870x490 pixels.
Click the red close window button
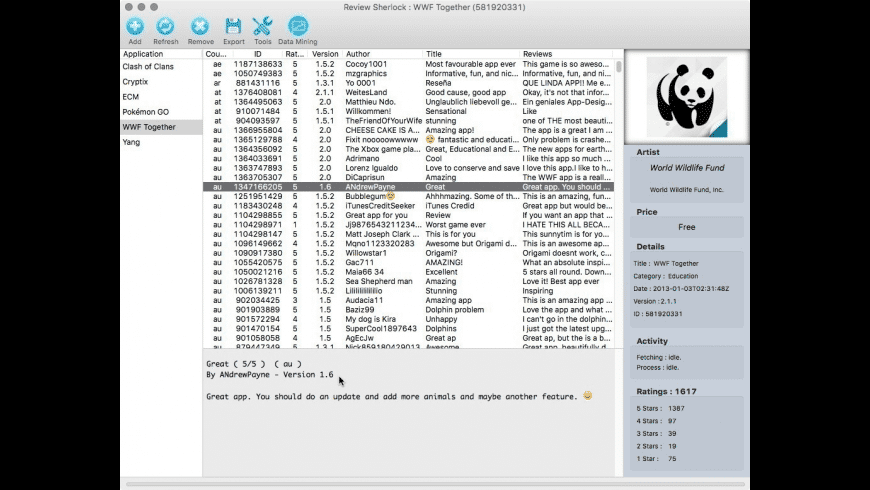[130, 5]
